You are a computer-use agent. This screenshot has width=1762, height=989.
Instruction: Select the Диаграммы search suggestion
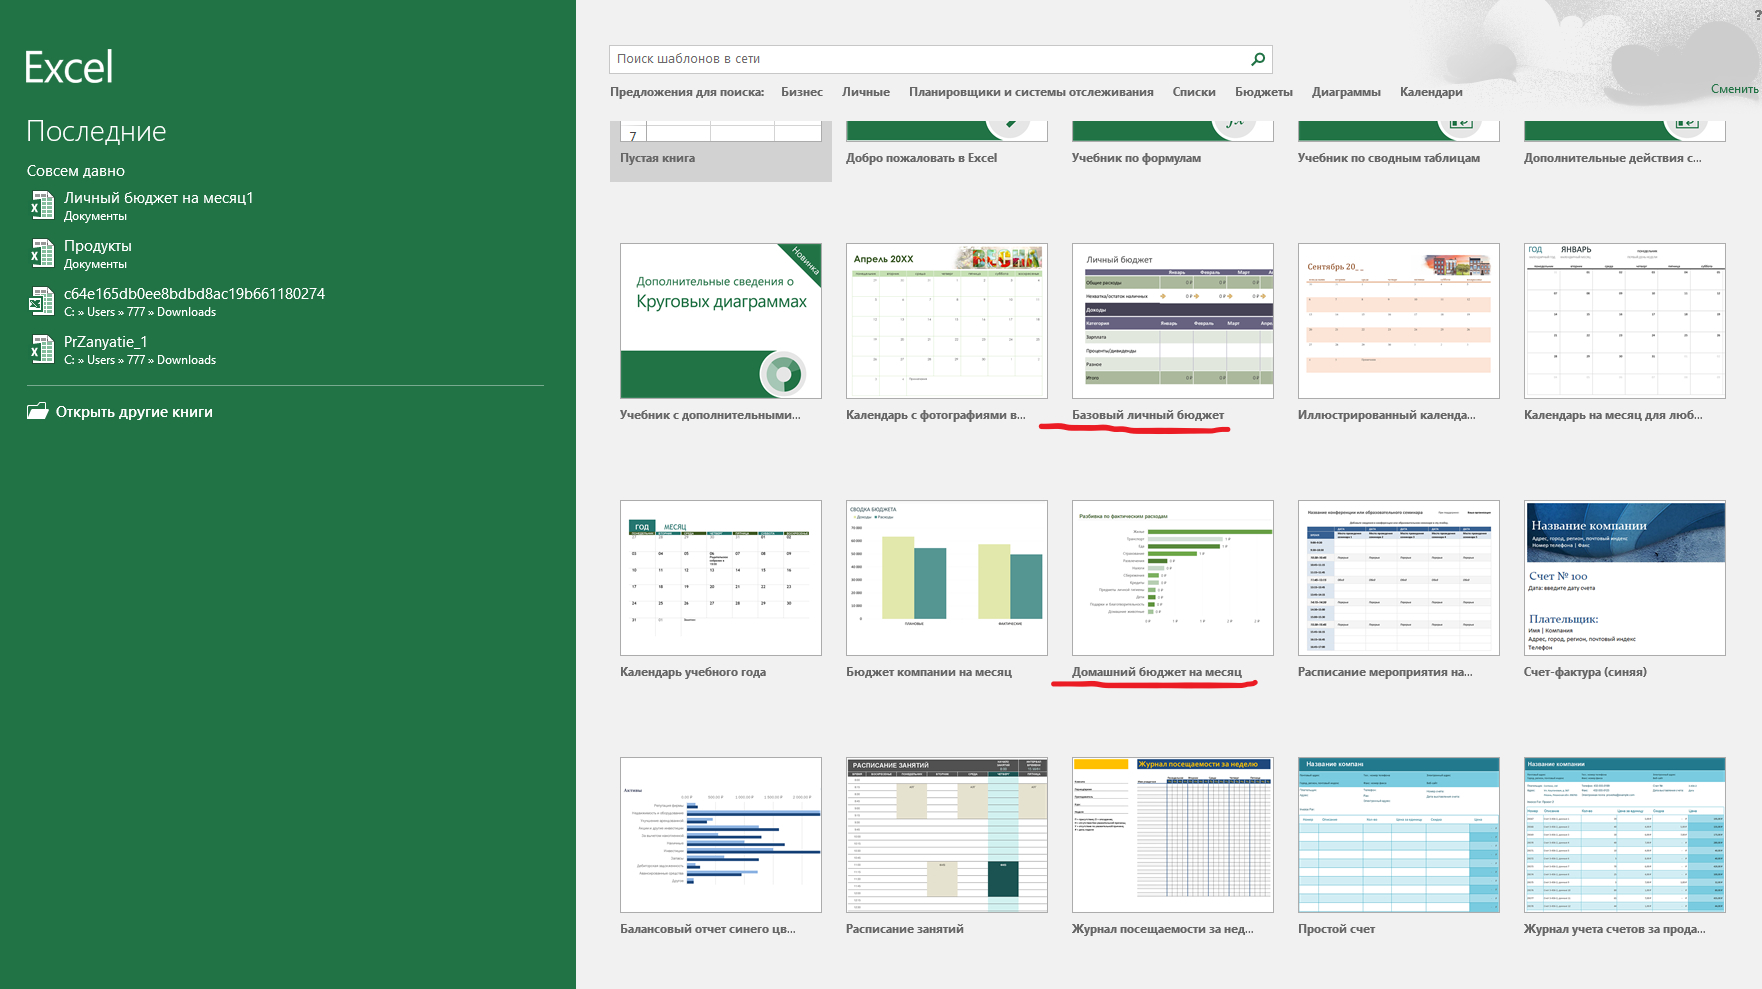tap(1346, 92)
